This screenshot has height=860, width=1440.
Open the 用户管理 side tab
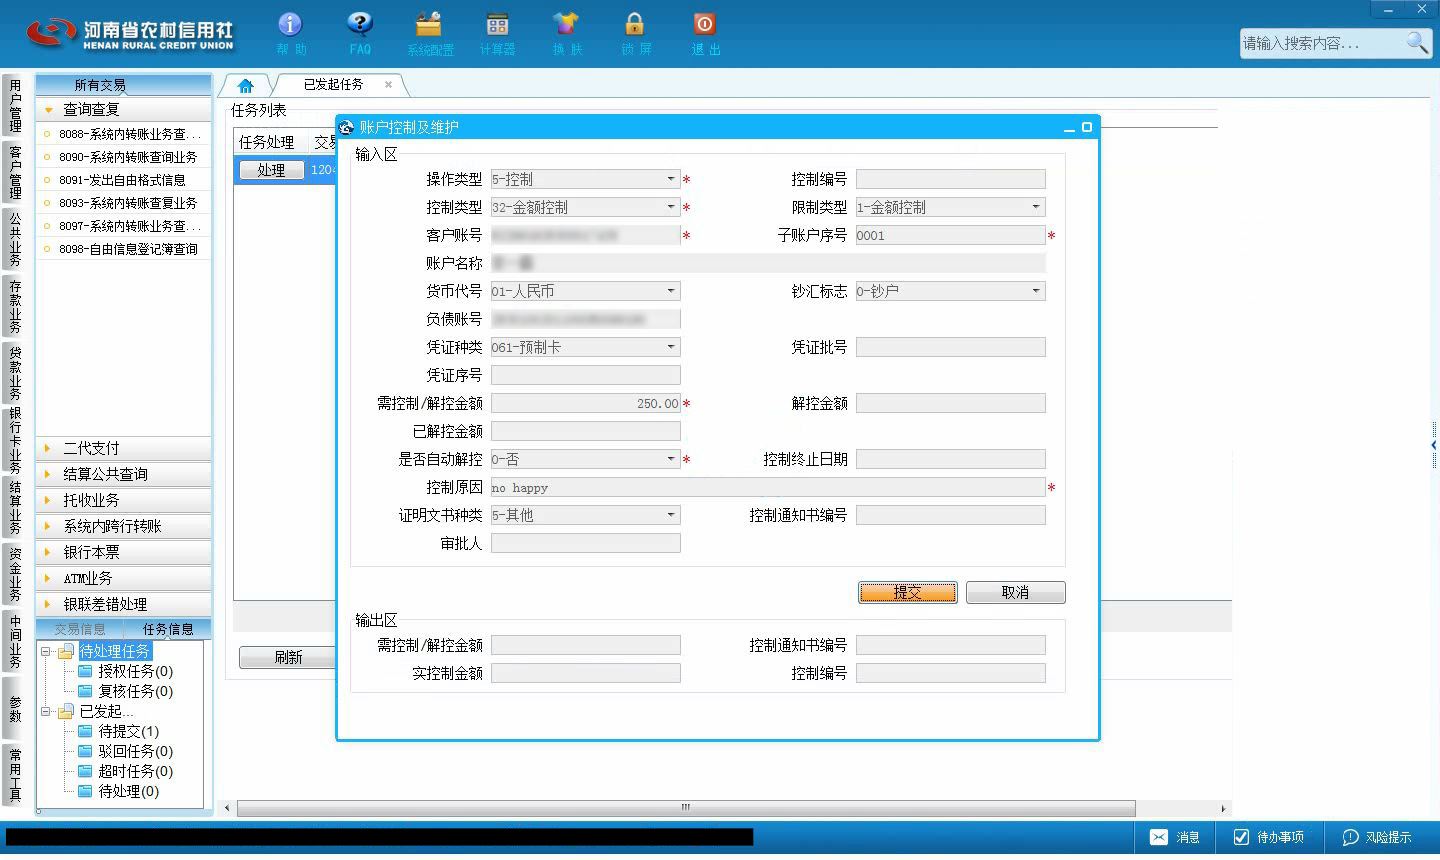(x=15, y=106)
